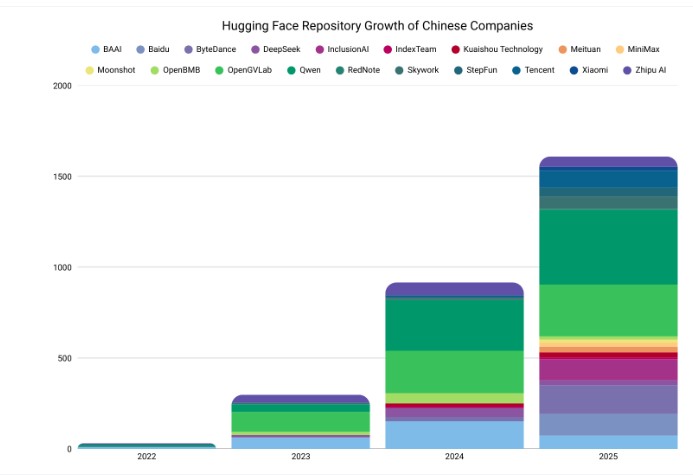Click the BAAI legend color dot

pos(95,49)
